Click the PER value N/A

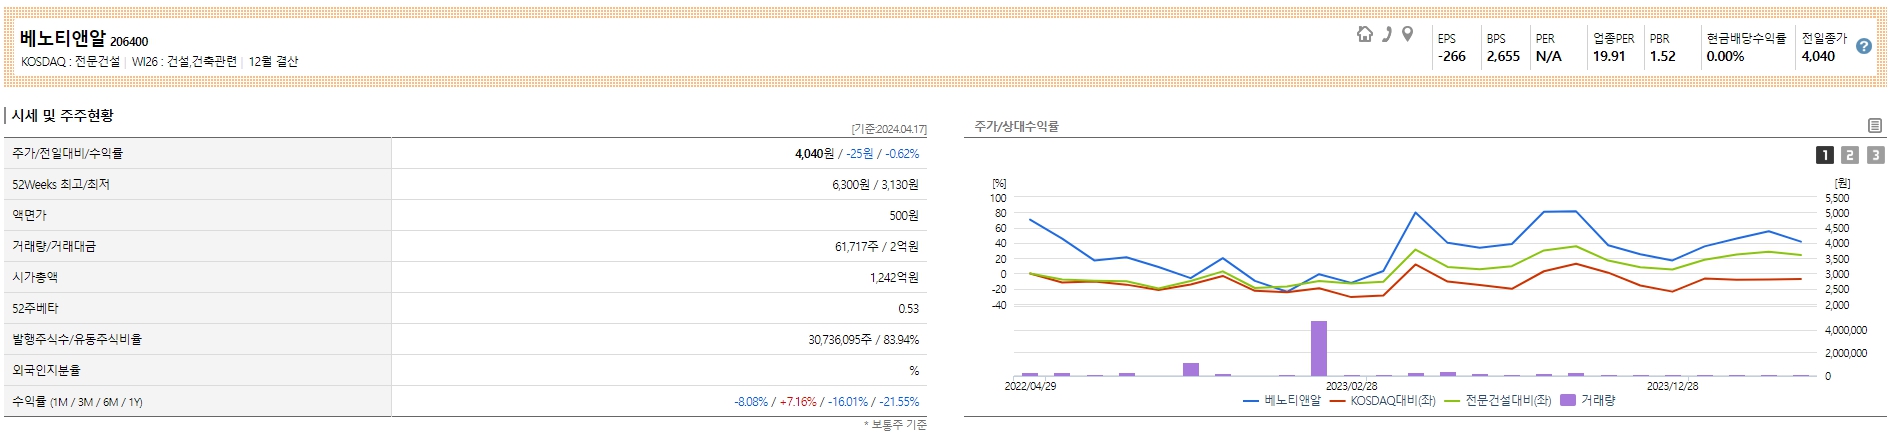pyautogui.click(x=1549, y=57)
